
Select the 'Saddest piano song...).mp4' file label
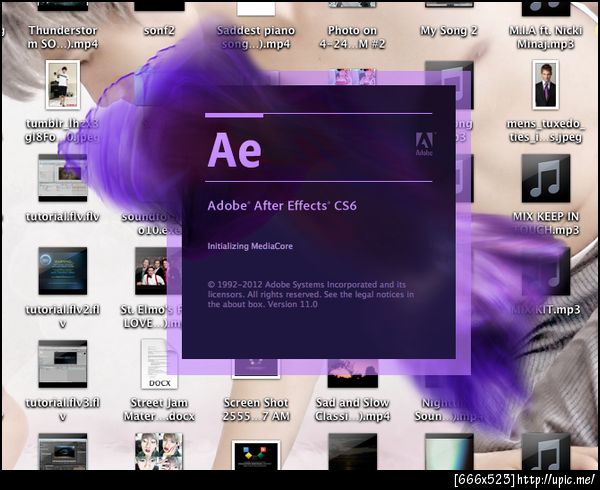coord(256,37)
